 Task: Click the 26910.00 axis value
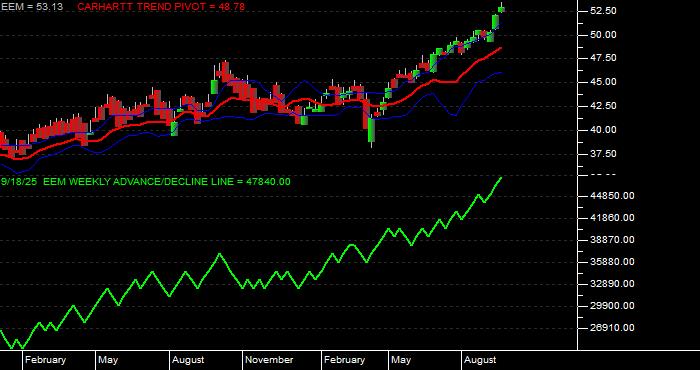coord(612,328)
